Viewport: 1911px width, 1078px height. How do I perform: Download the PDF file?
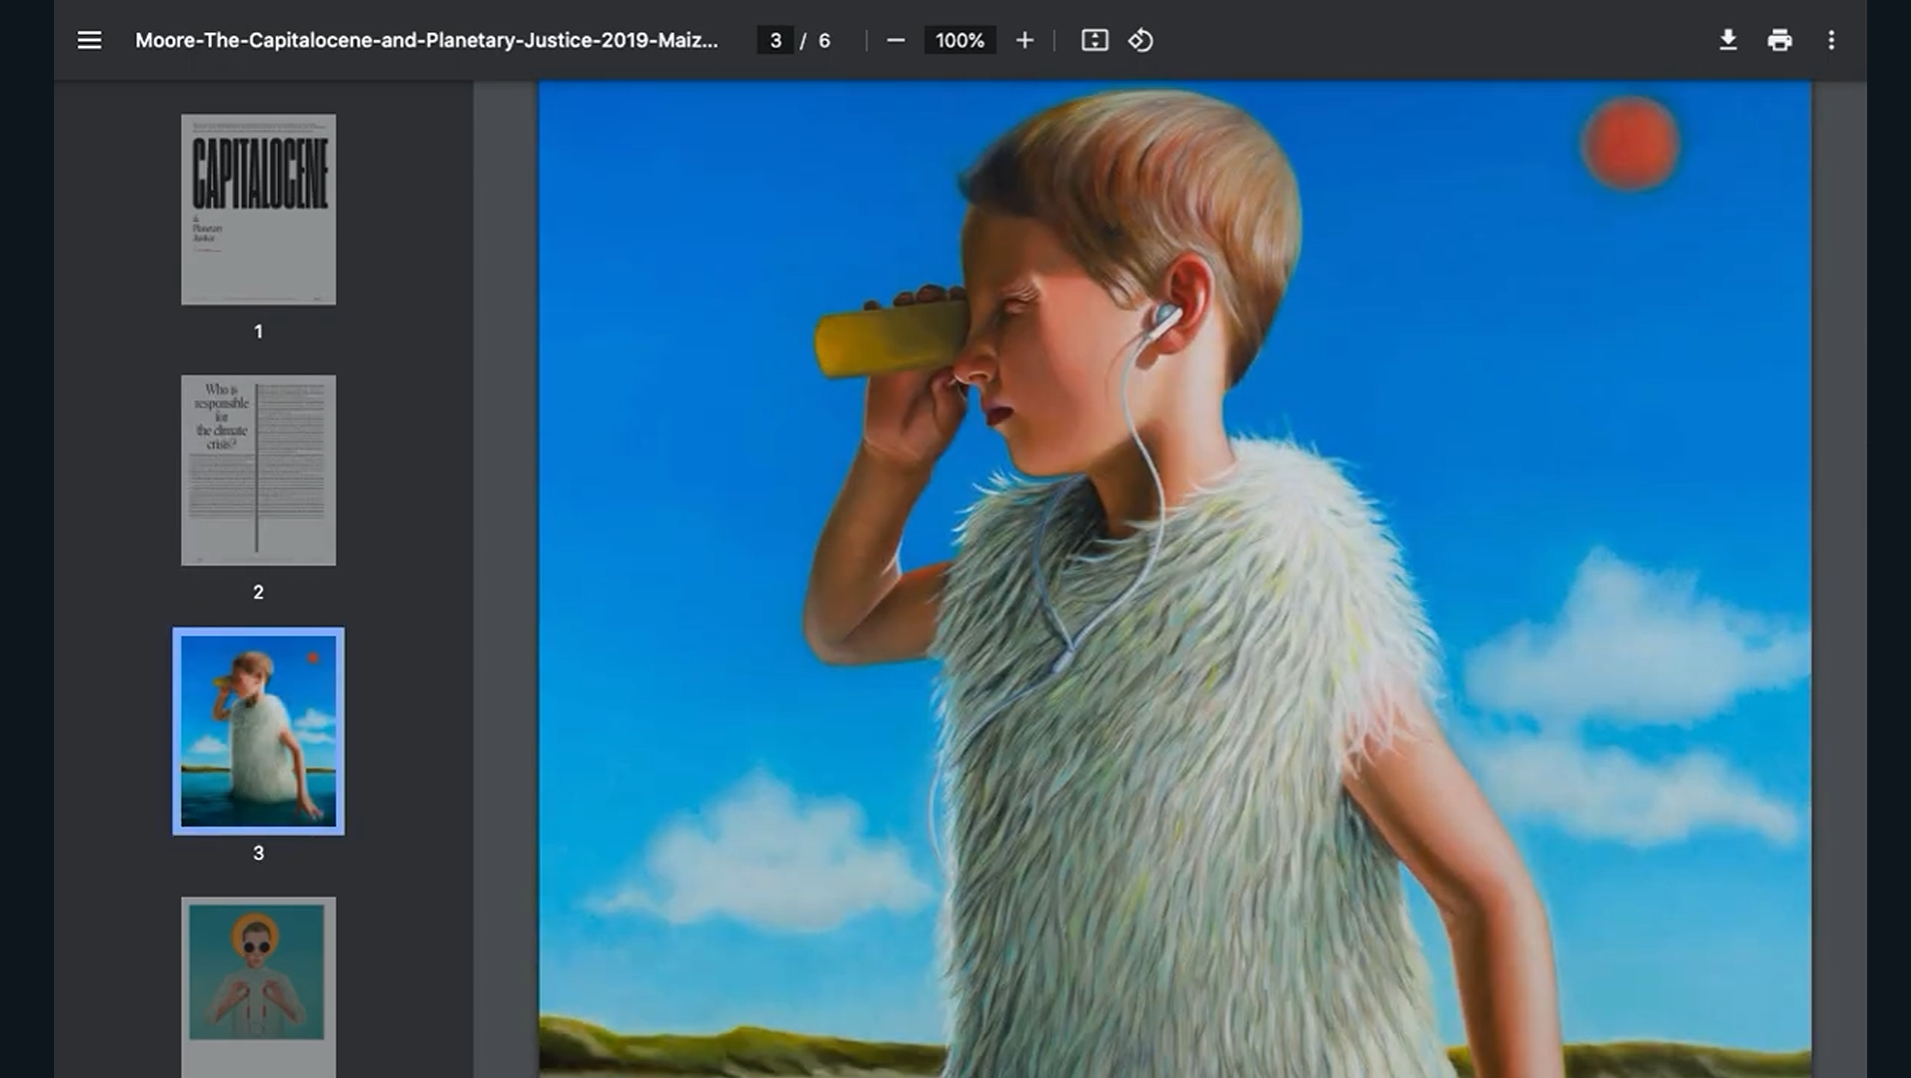point(1727,40)
